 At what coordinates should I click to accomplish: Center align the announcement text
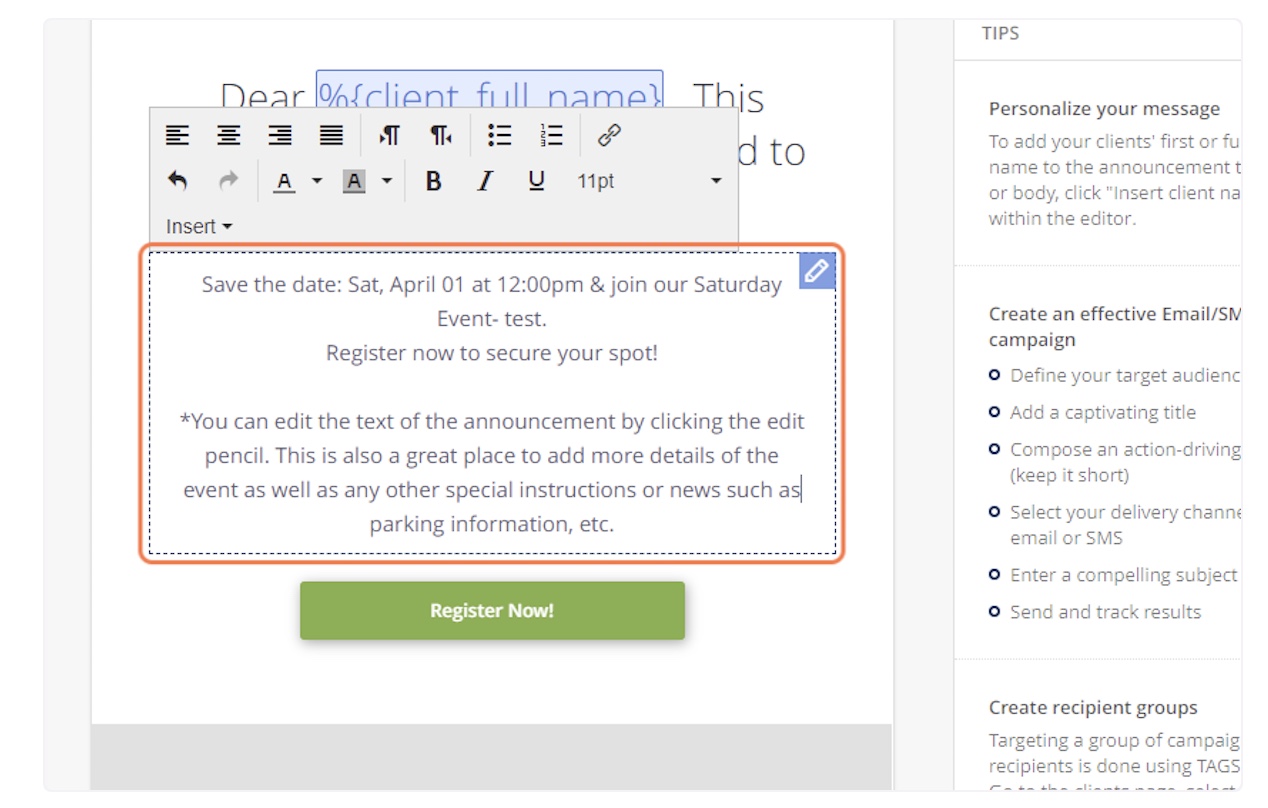(x=229, y=135)
